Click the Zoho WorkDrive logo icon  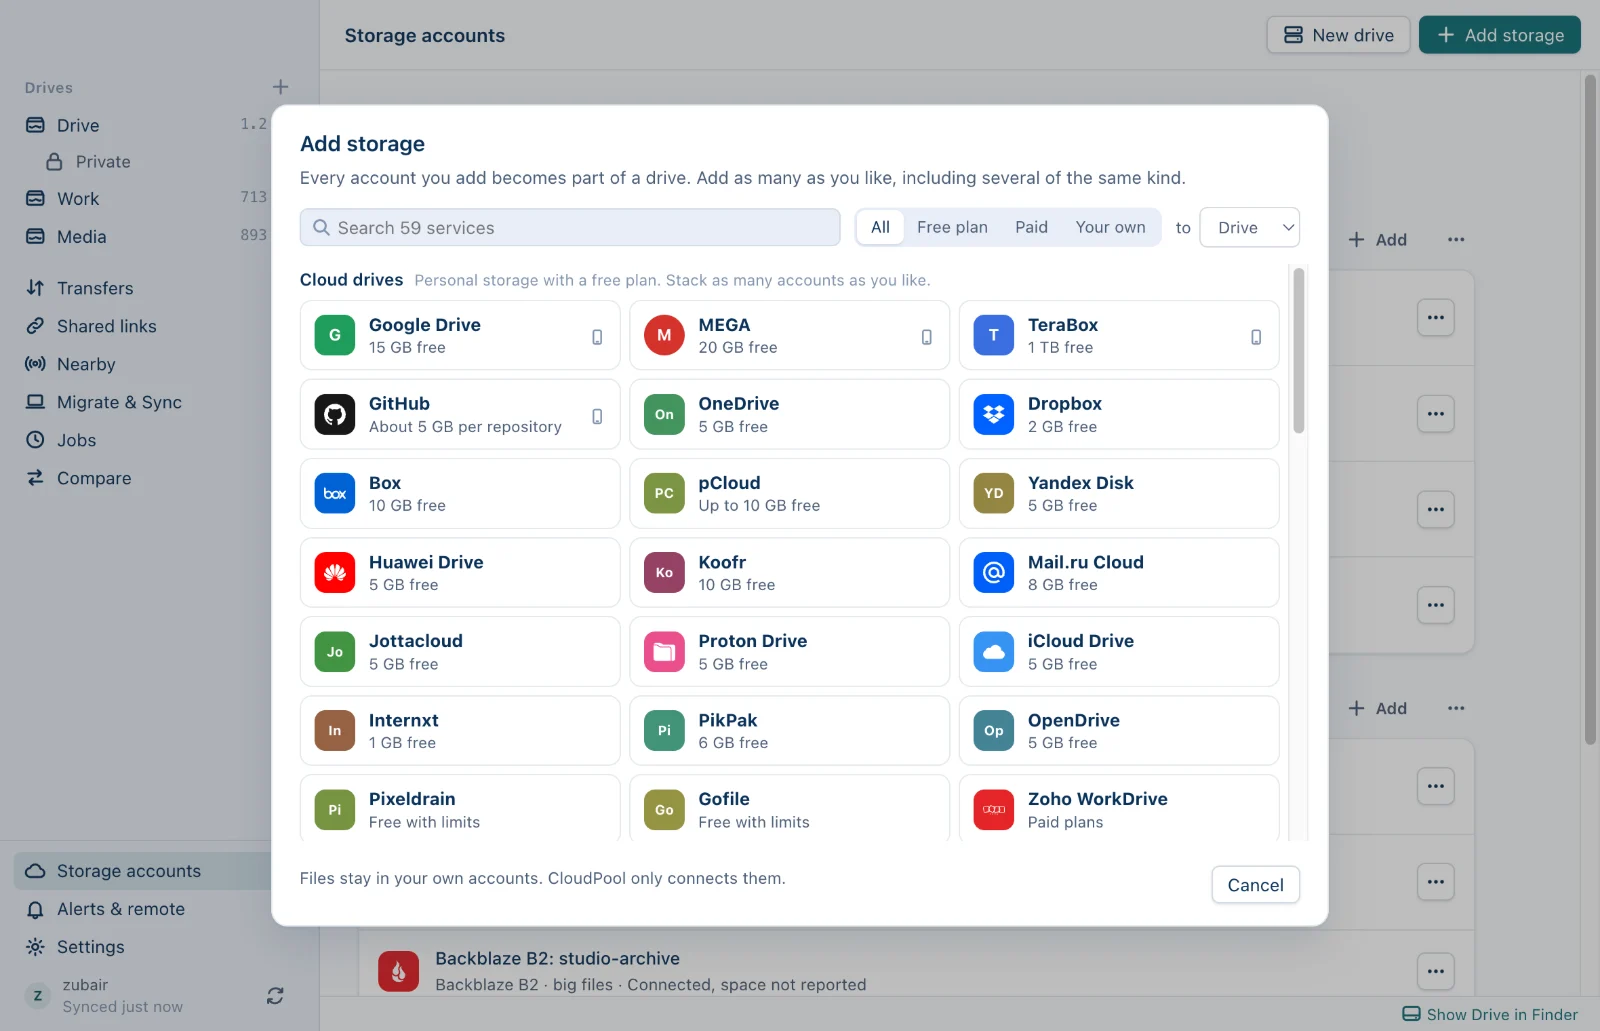(993, 810)
